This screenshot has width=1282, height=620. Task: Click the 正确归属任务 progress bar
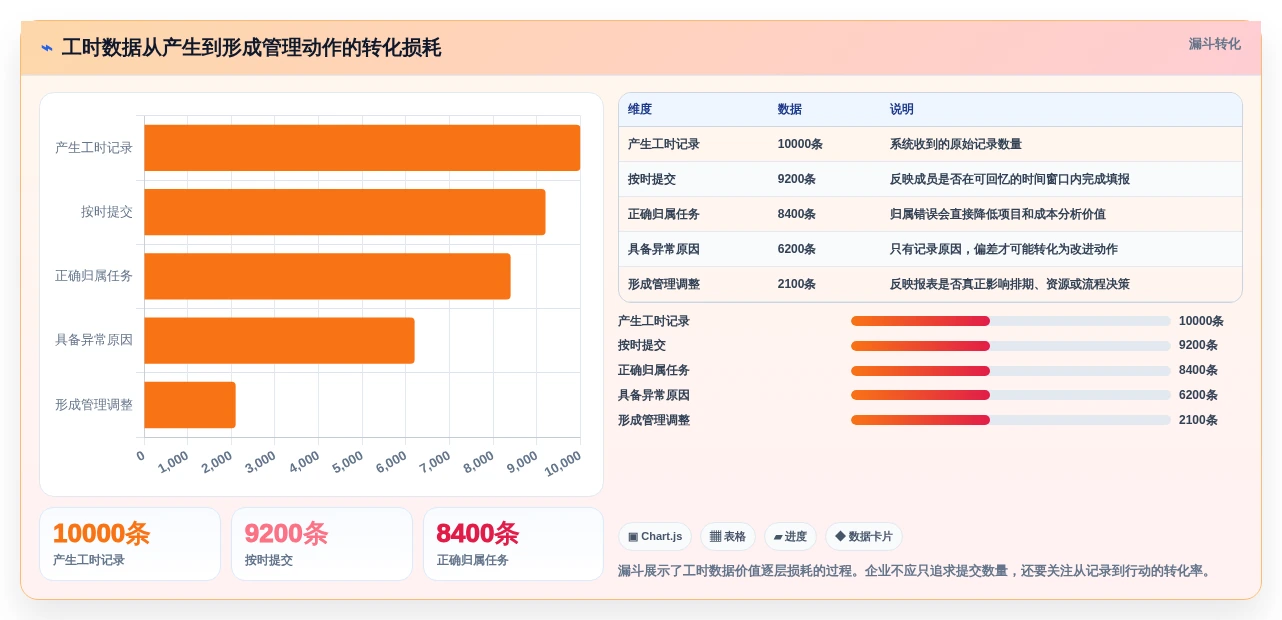coord(1010,370)
